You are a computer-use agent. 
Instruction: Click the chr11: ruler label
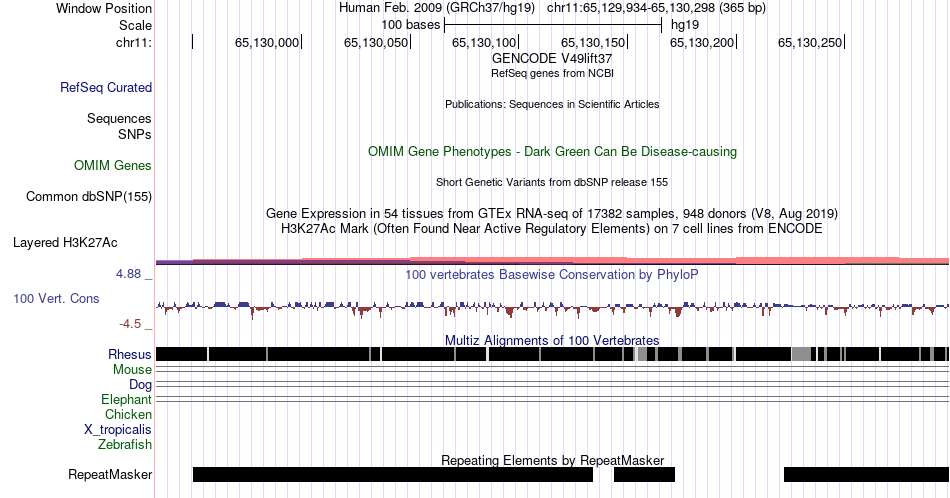point(133,42)
